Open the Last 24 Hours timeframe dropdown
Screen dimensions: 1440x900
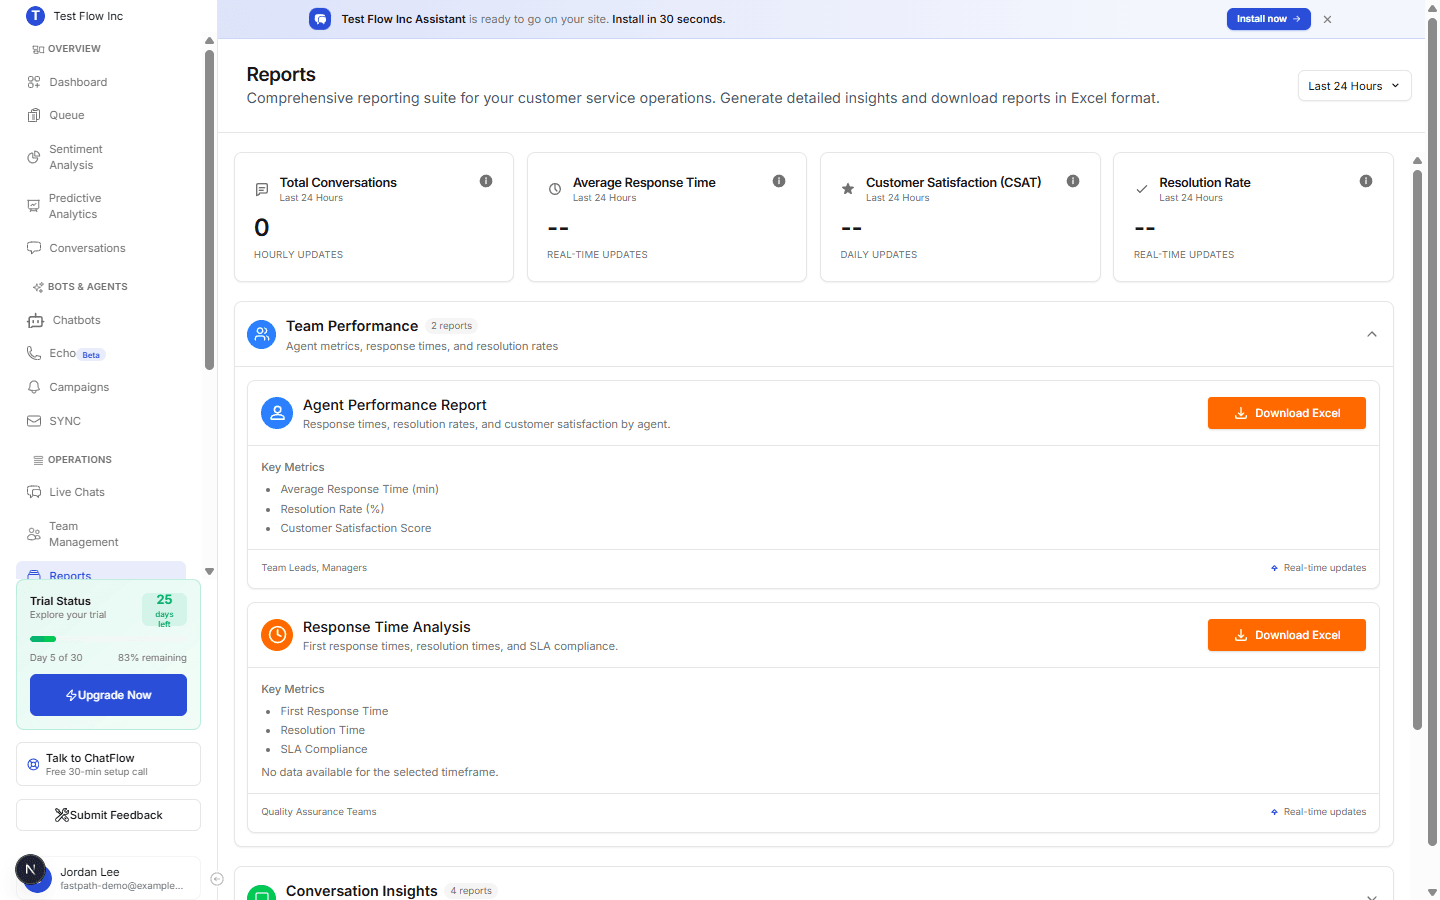pyautogui.click(x=1354, y=86)
